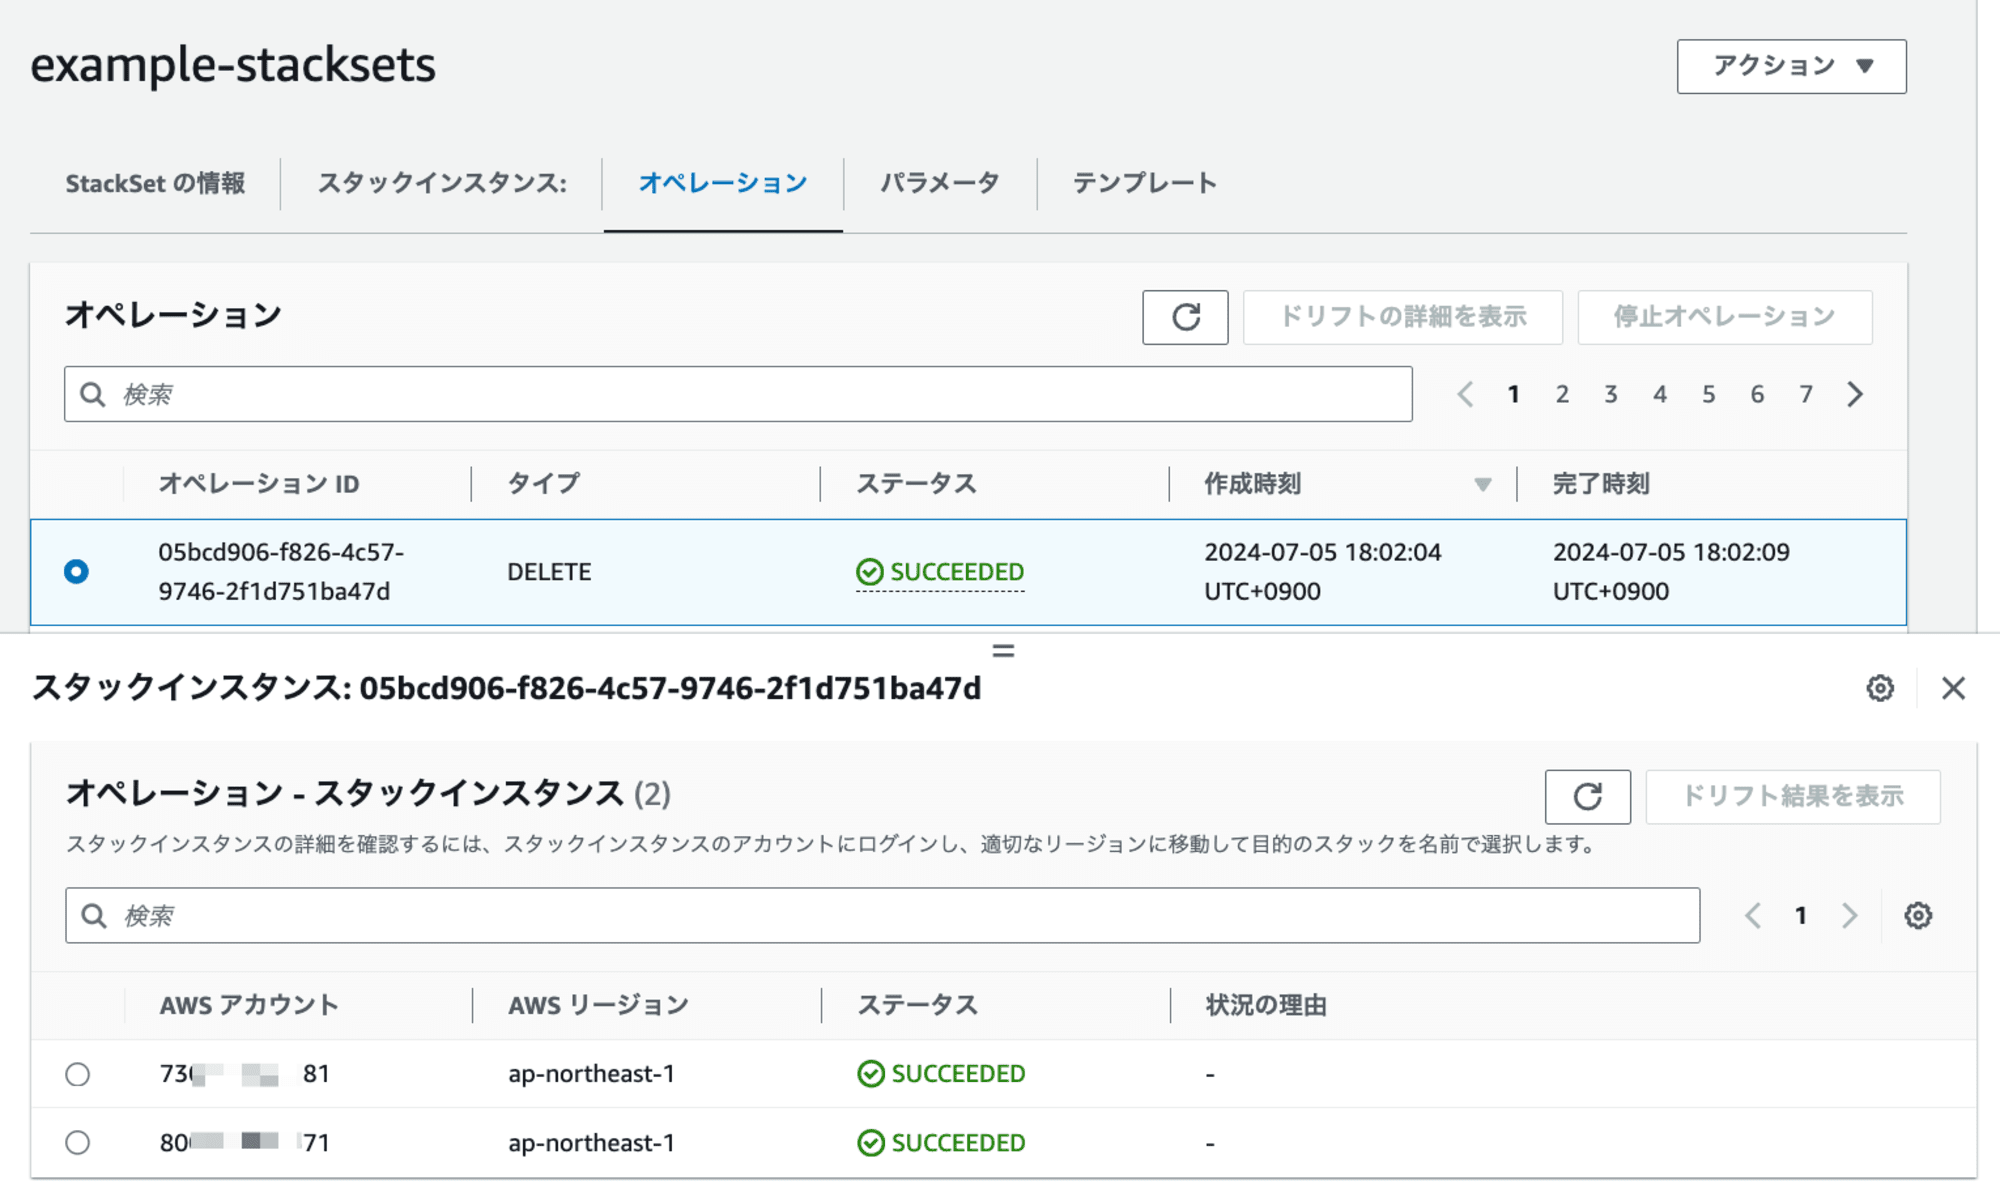This screenshot has width=2000, height=1197.
Task: Click 停止オペレーション button
Action: (x=1724, y=317)
